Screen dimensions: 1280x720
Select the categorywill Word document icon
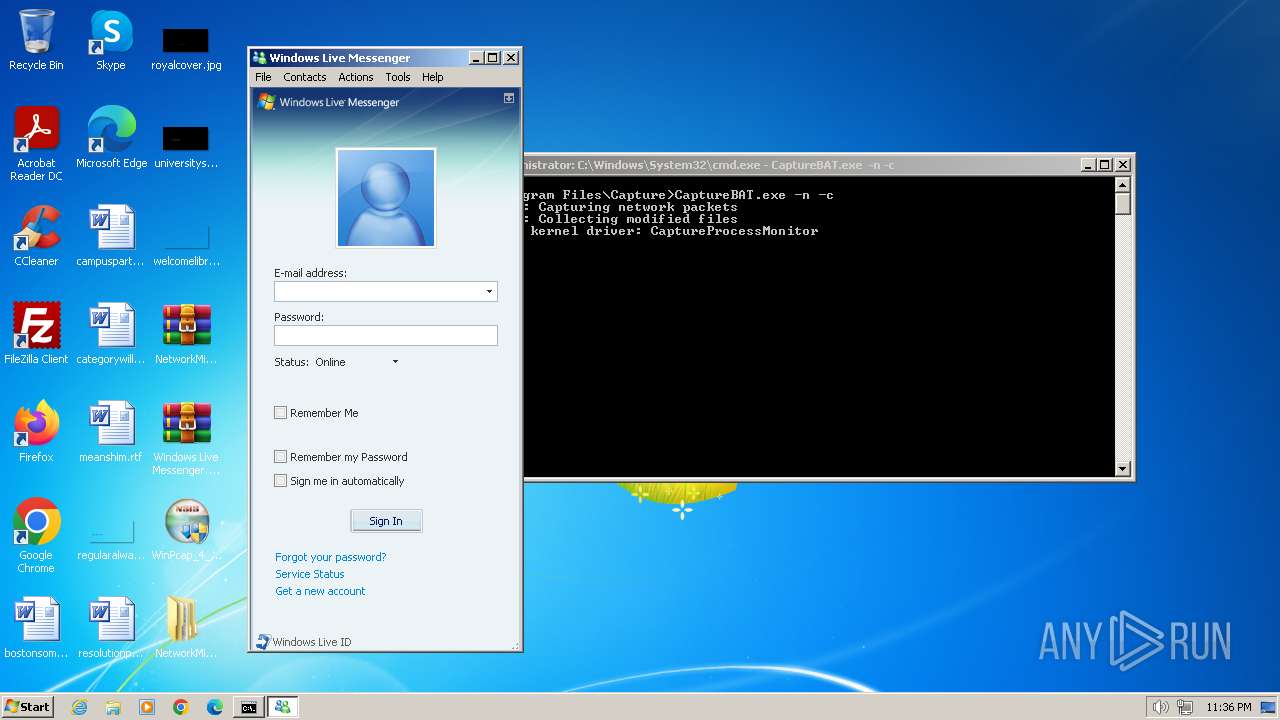click(111, 334)
